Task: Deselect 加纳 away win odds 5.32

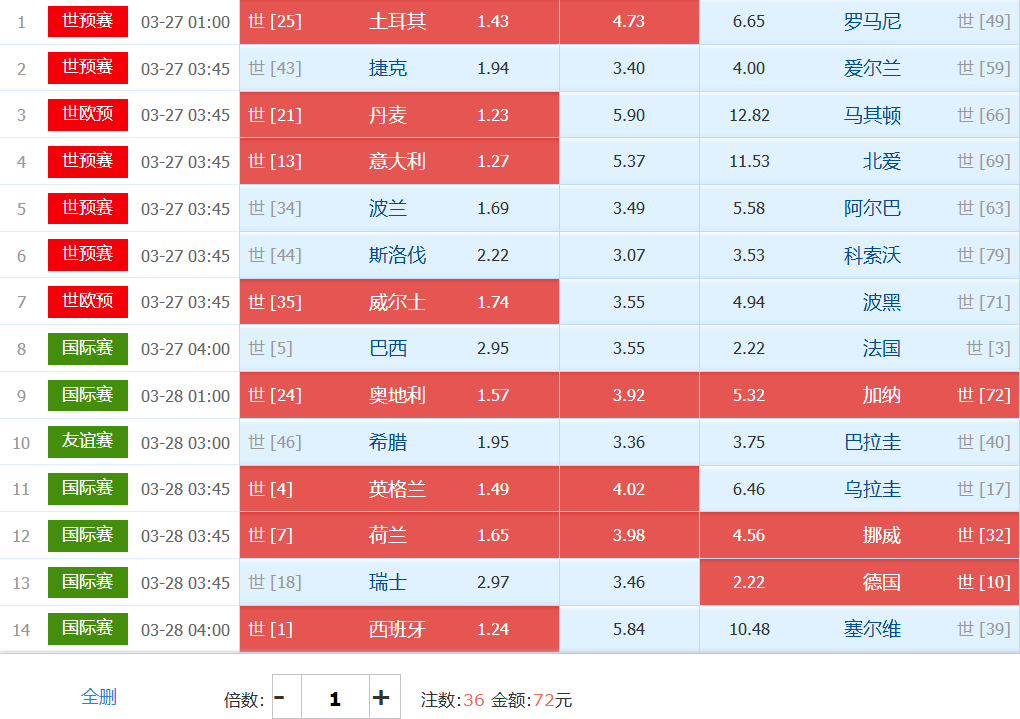Action: point(859,395)
